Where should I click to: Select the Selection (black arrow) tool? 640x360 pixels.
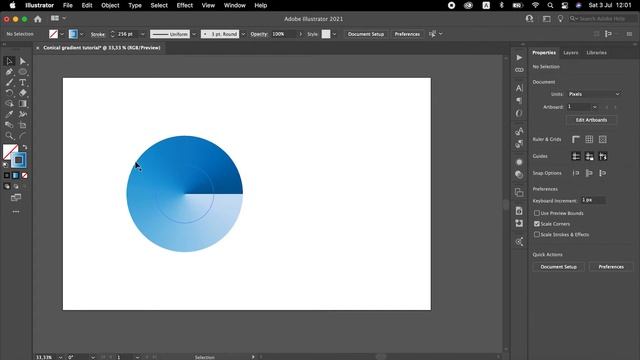(x=9, y=61)
